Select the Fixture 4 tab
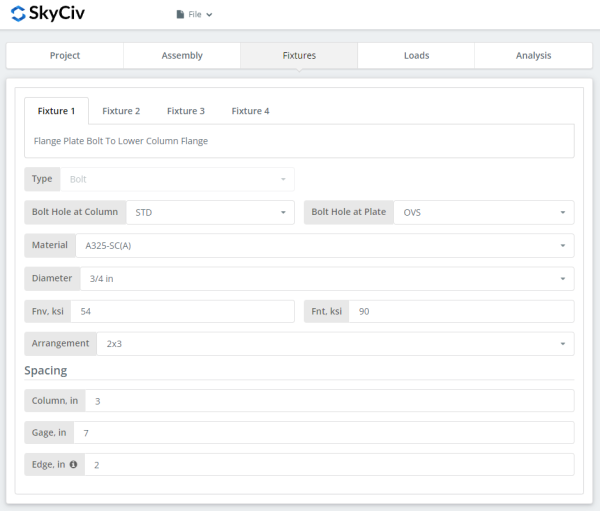 [x=250, y=111]
